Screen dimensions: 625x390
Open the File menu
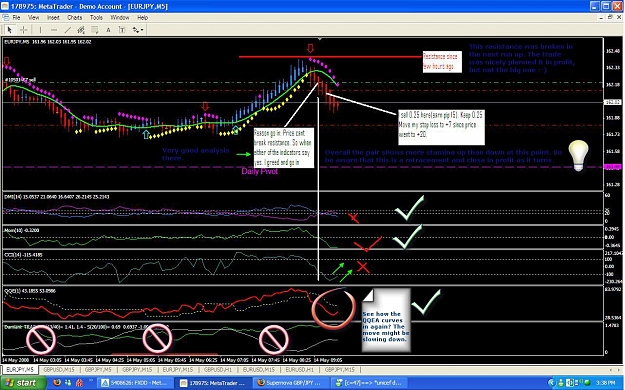coord(16,18)
